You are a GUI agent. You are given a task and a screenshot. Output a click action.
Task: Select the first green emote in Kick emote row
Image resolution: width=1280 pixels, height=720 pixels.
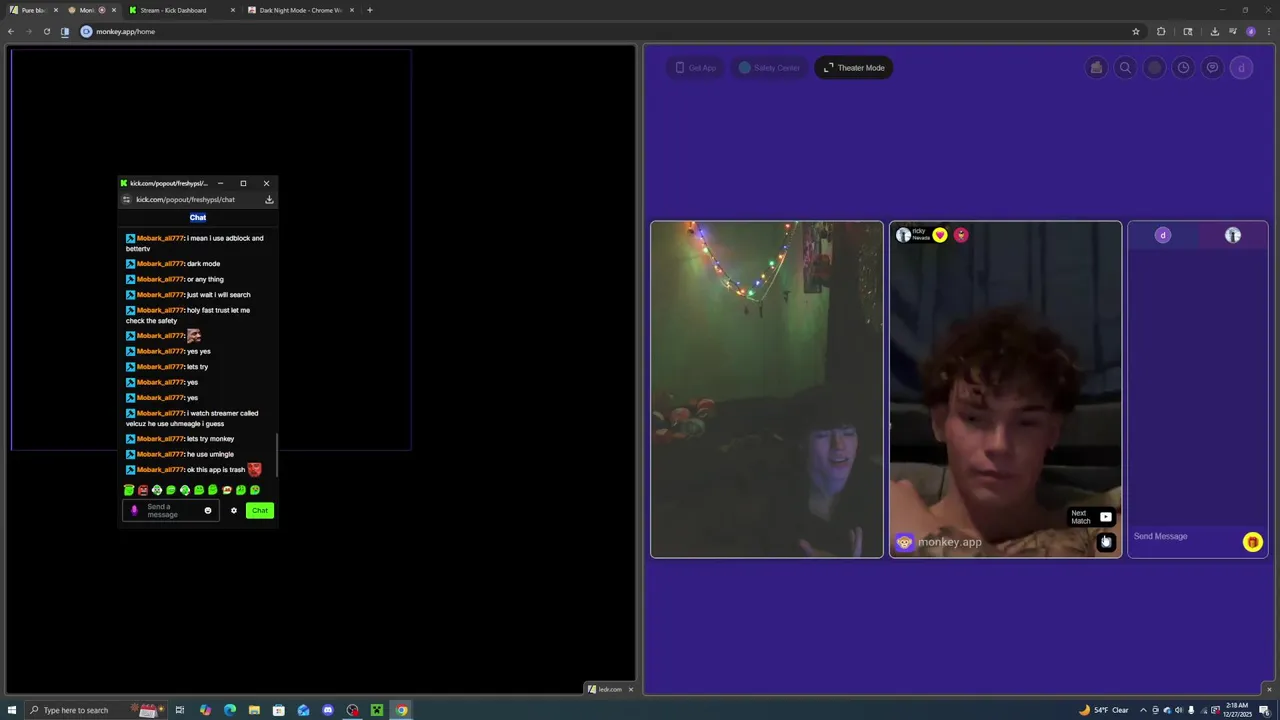(x=129, y=490)
